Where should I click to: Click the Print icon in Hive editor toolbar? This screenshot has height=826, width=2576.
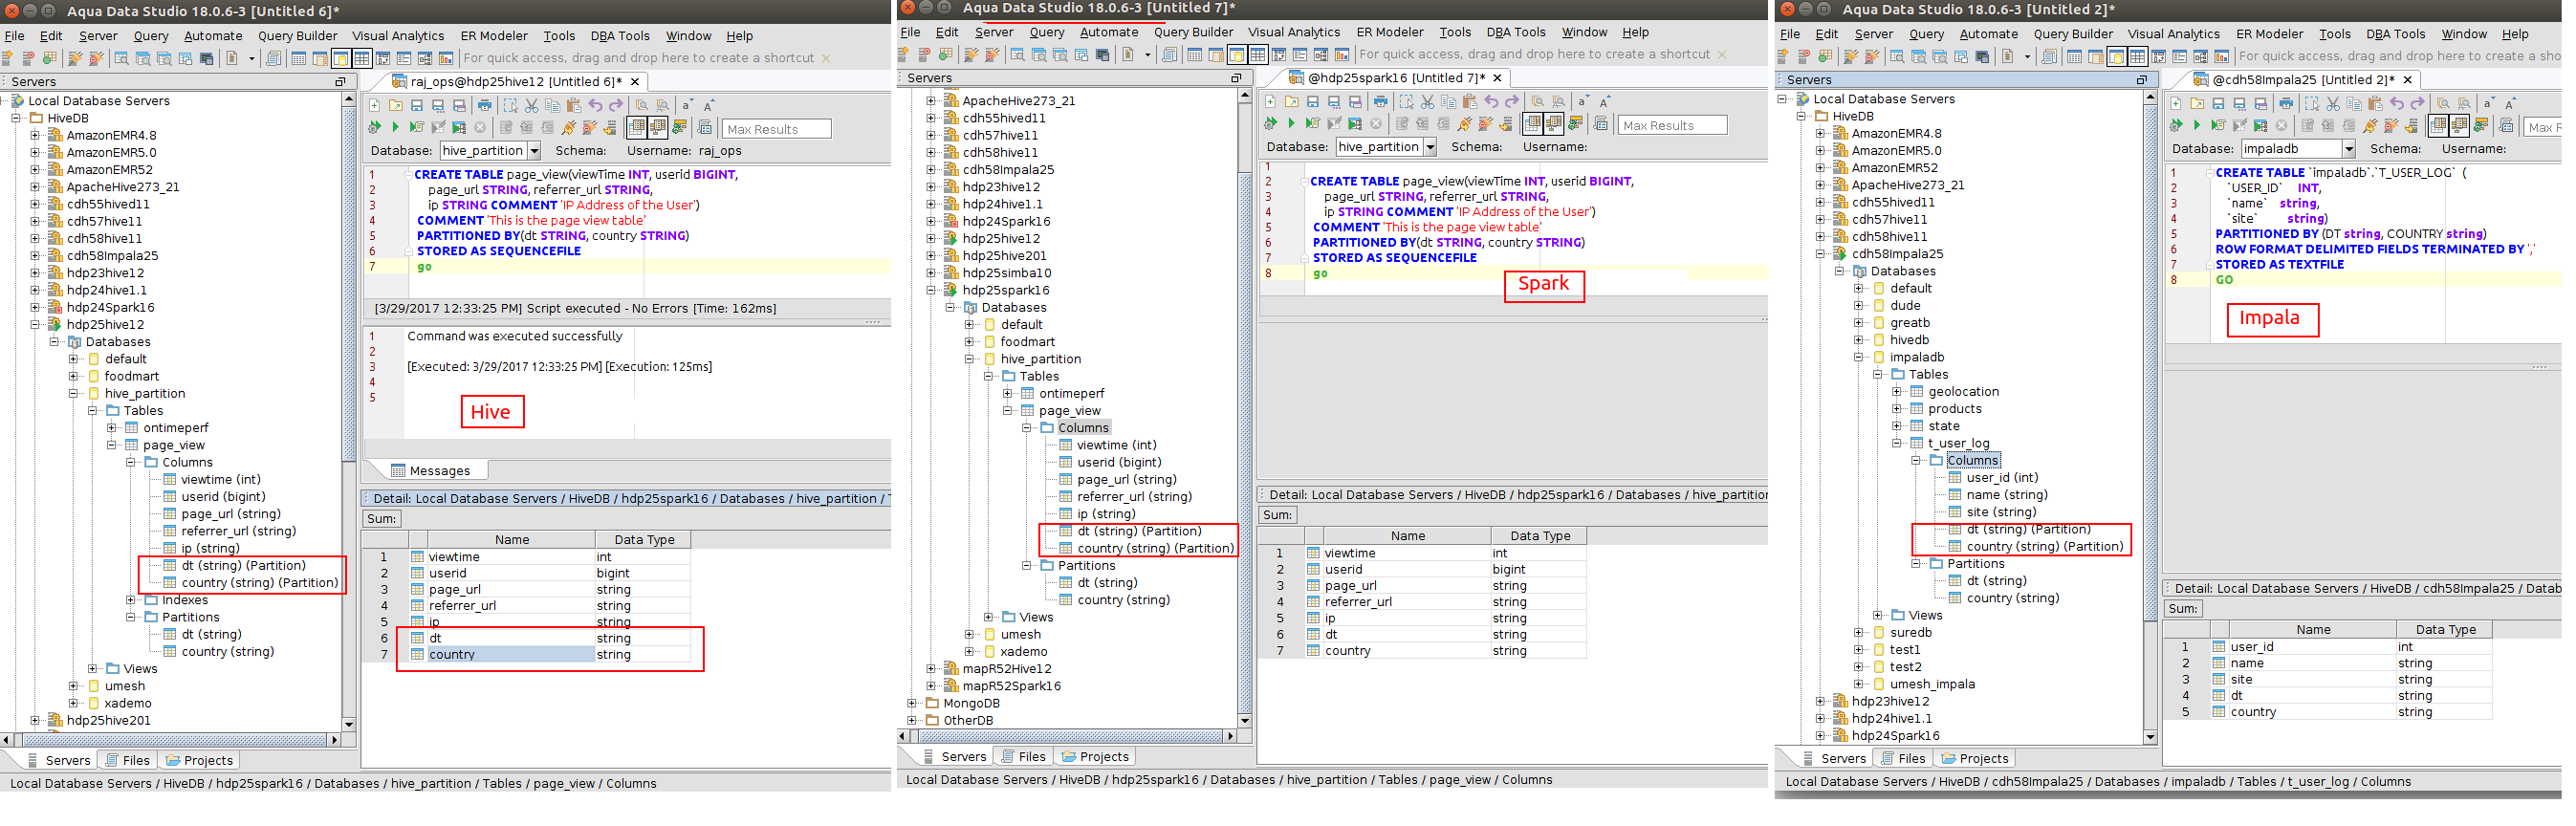[x=485, y=105]
